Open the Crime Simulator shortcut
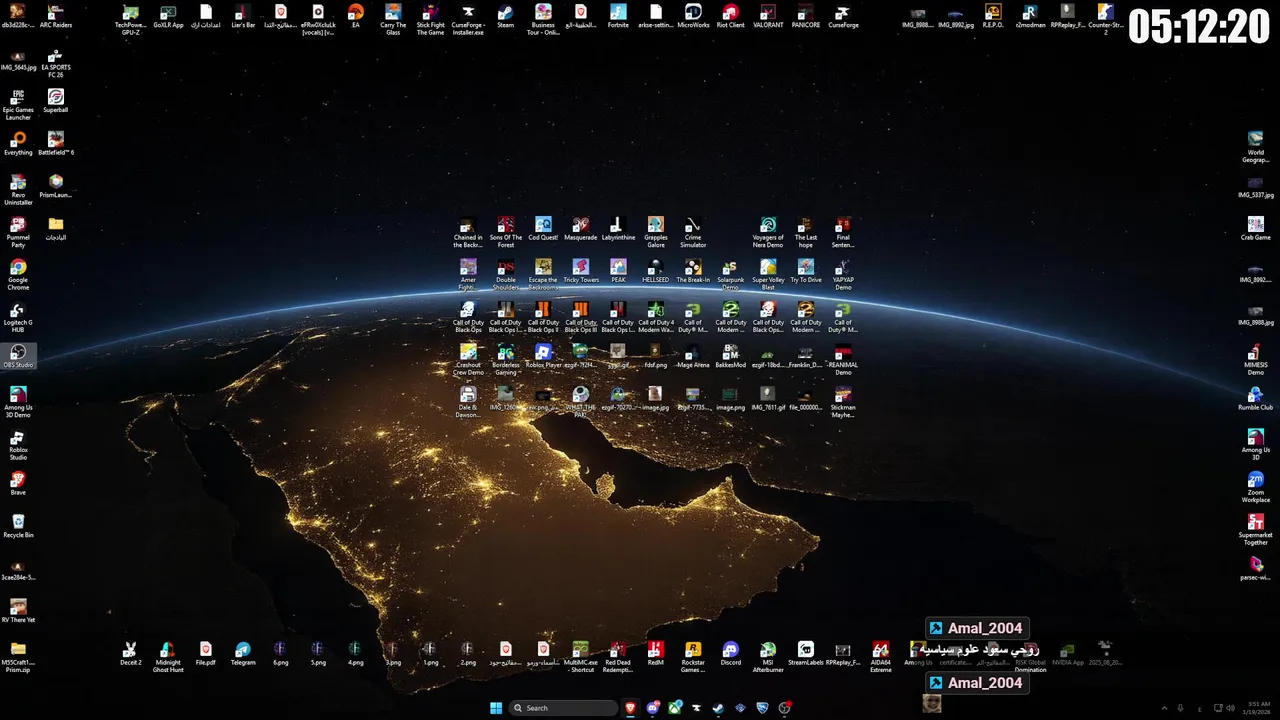The width and height of the screenshot is (1280, 720). click(693, 232)
